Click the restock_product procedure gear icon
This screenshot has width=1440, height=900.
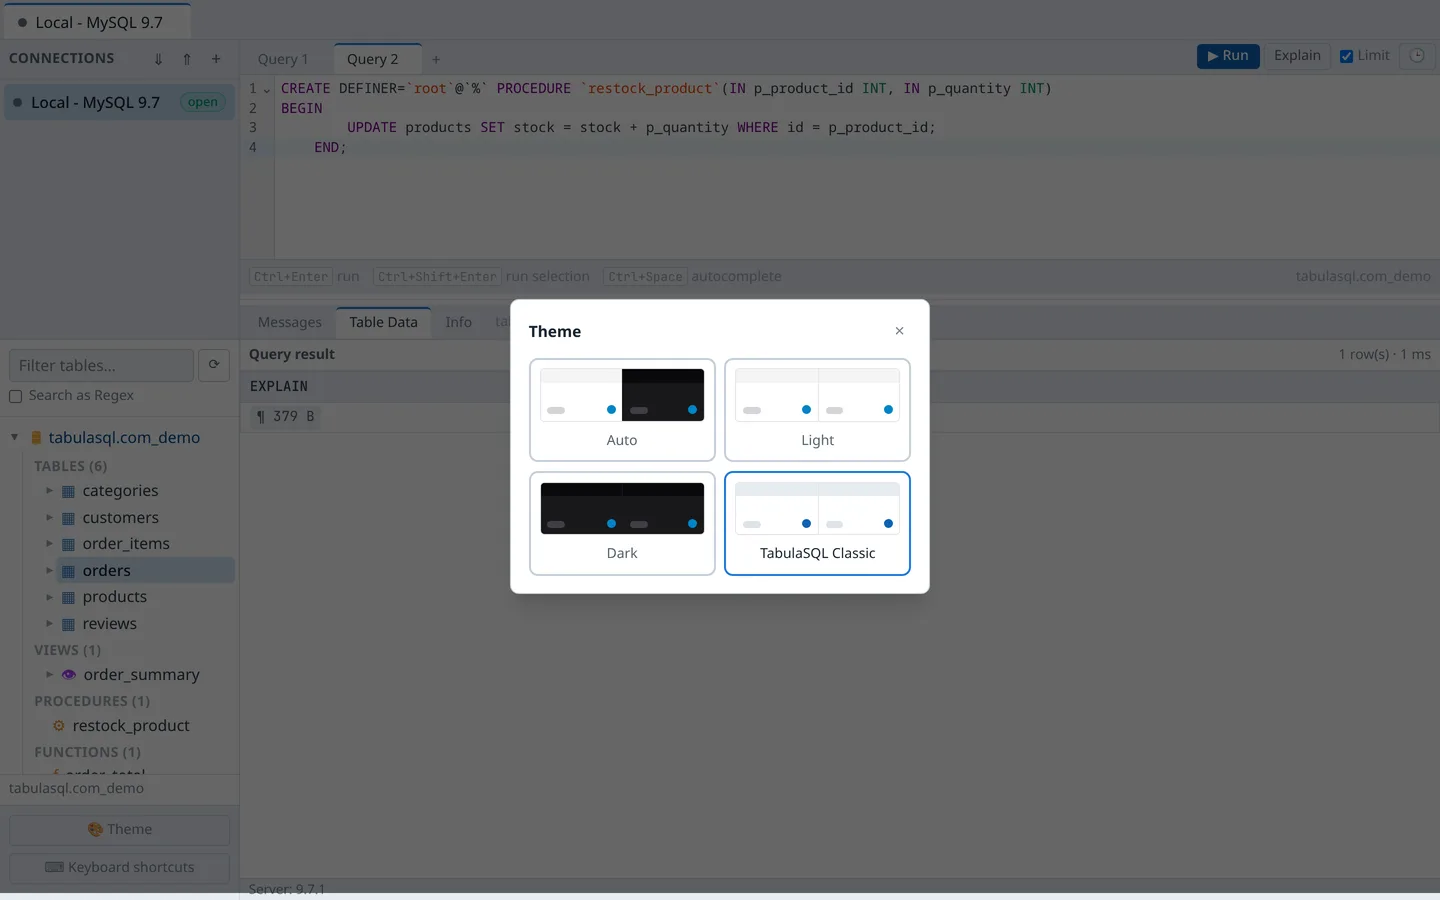click(59, 726)
